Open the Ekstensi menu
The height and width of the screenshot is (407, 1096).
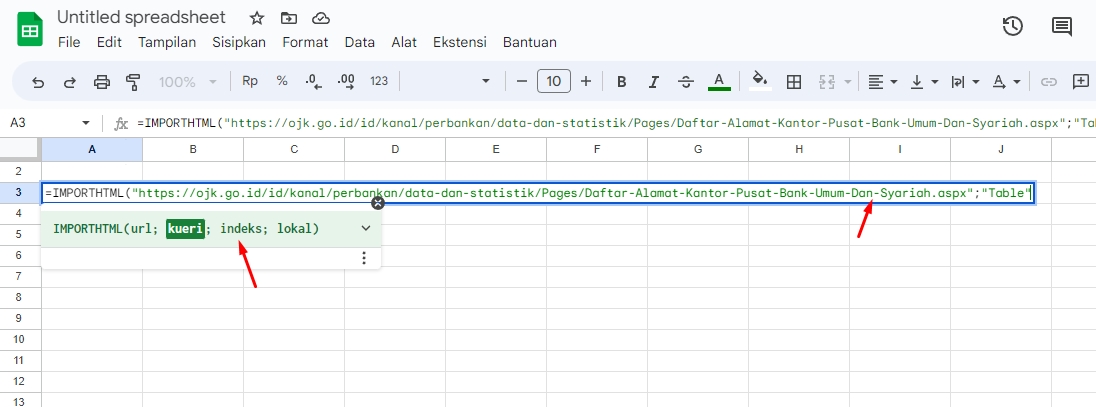coord(459,42)
